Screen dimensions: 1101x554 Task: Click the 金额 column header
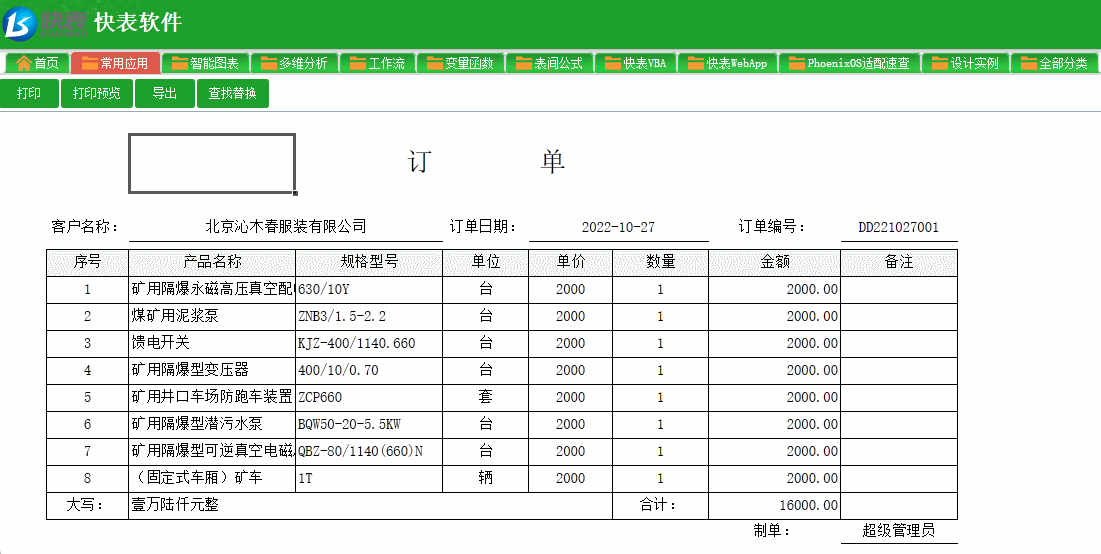point(775,262)
